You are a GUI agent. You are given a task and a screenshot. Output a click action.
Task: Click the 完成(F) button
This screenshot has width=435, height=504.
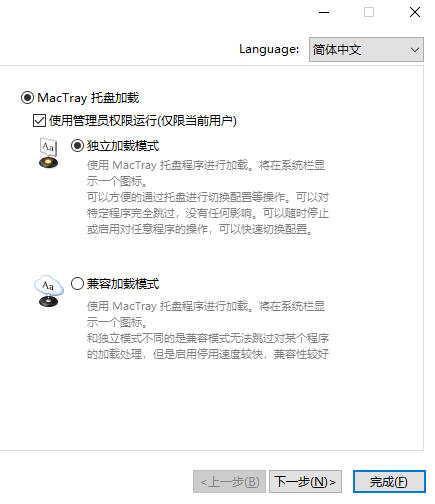coord(389,482)
